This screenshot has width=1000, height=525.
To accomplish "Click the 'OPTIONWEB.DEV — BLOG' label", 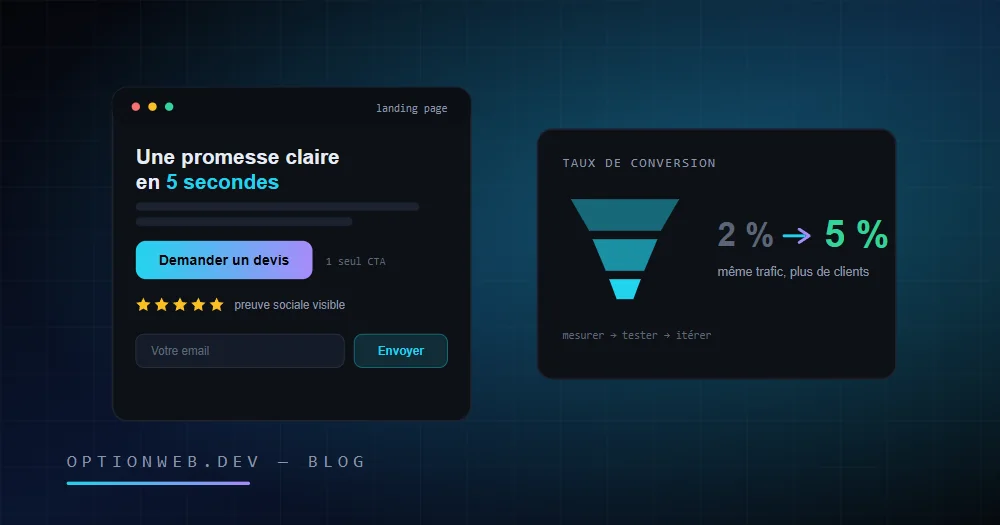I will tap(216, 462).
